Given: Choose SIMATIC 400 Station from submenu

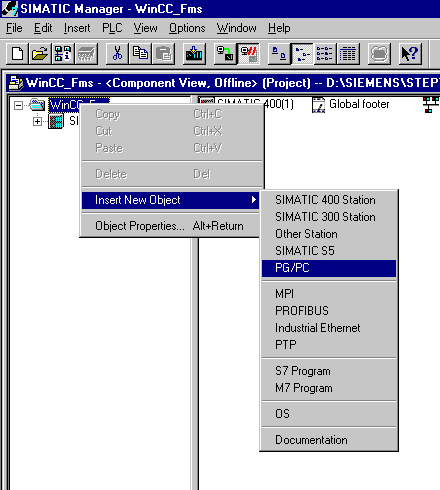Looking at the screenshot, I should (x=329, y=200).
